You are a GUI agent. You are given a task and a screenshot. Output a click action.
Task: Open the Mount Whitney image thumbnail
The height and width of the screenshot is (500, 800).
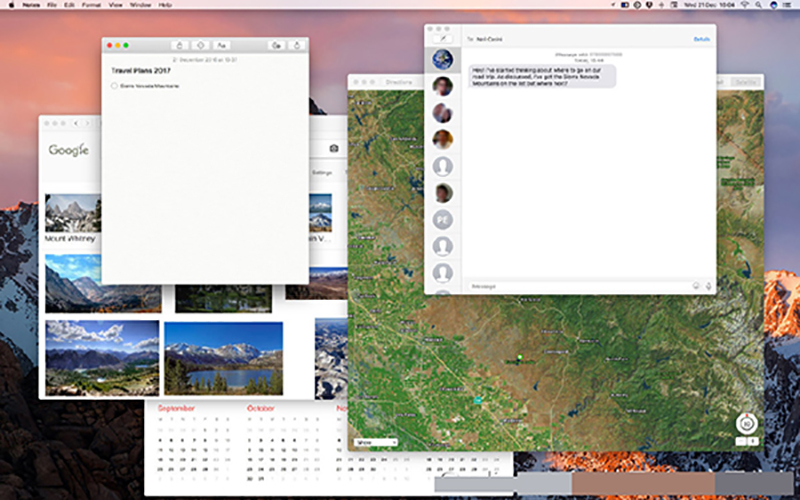[73, 213]
